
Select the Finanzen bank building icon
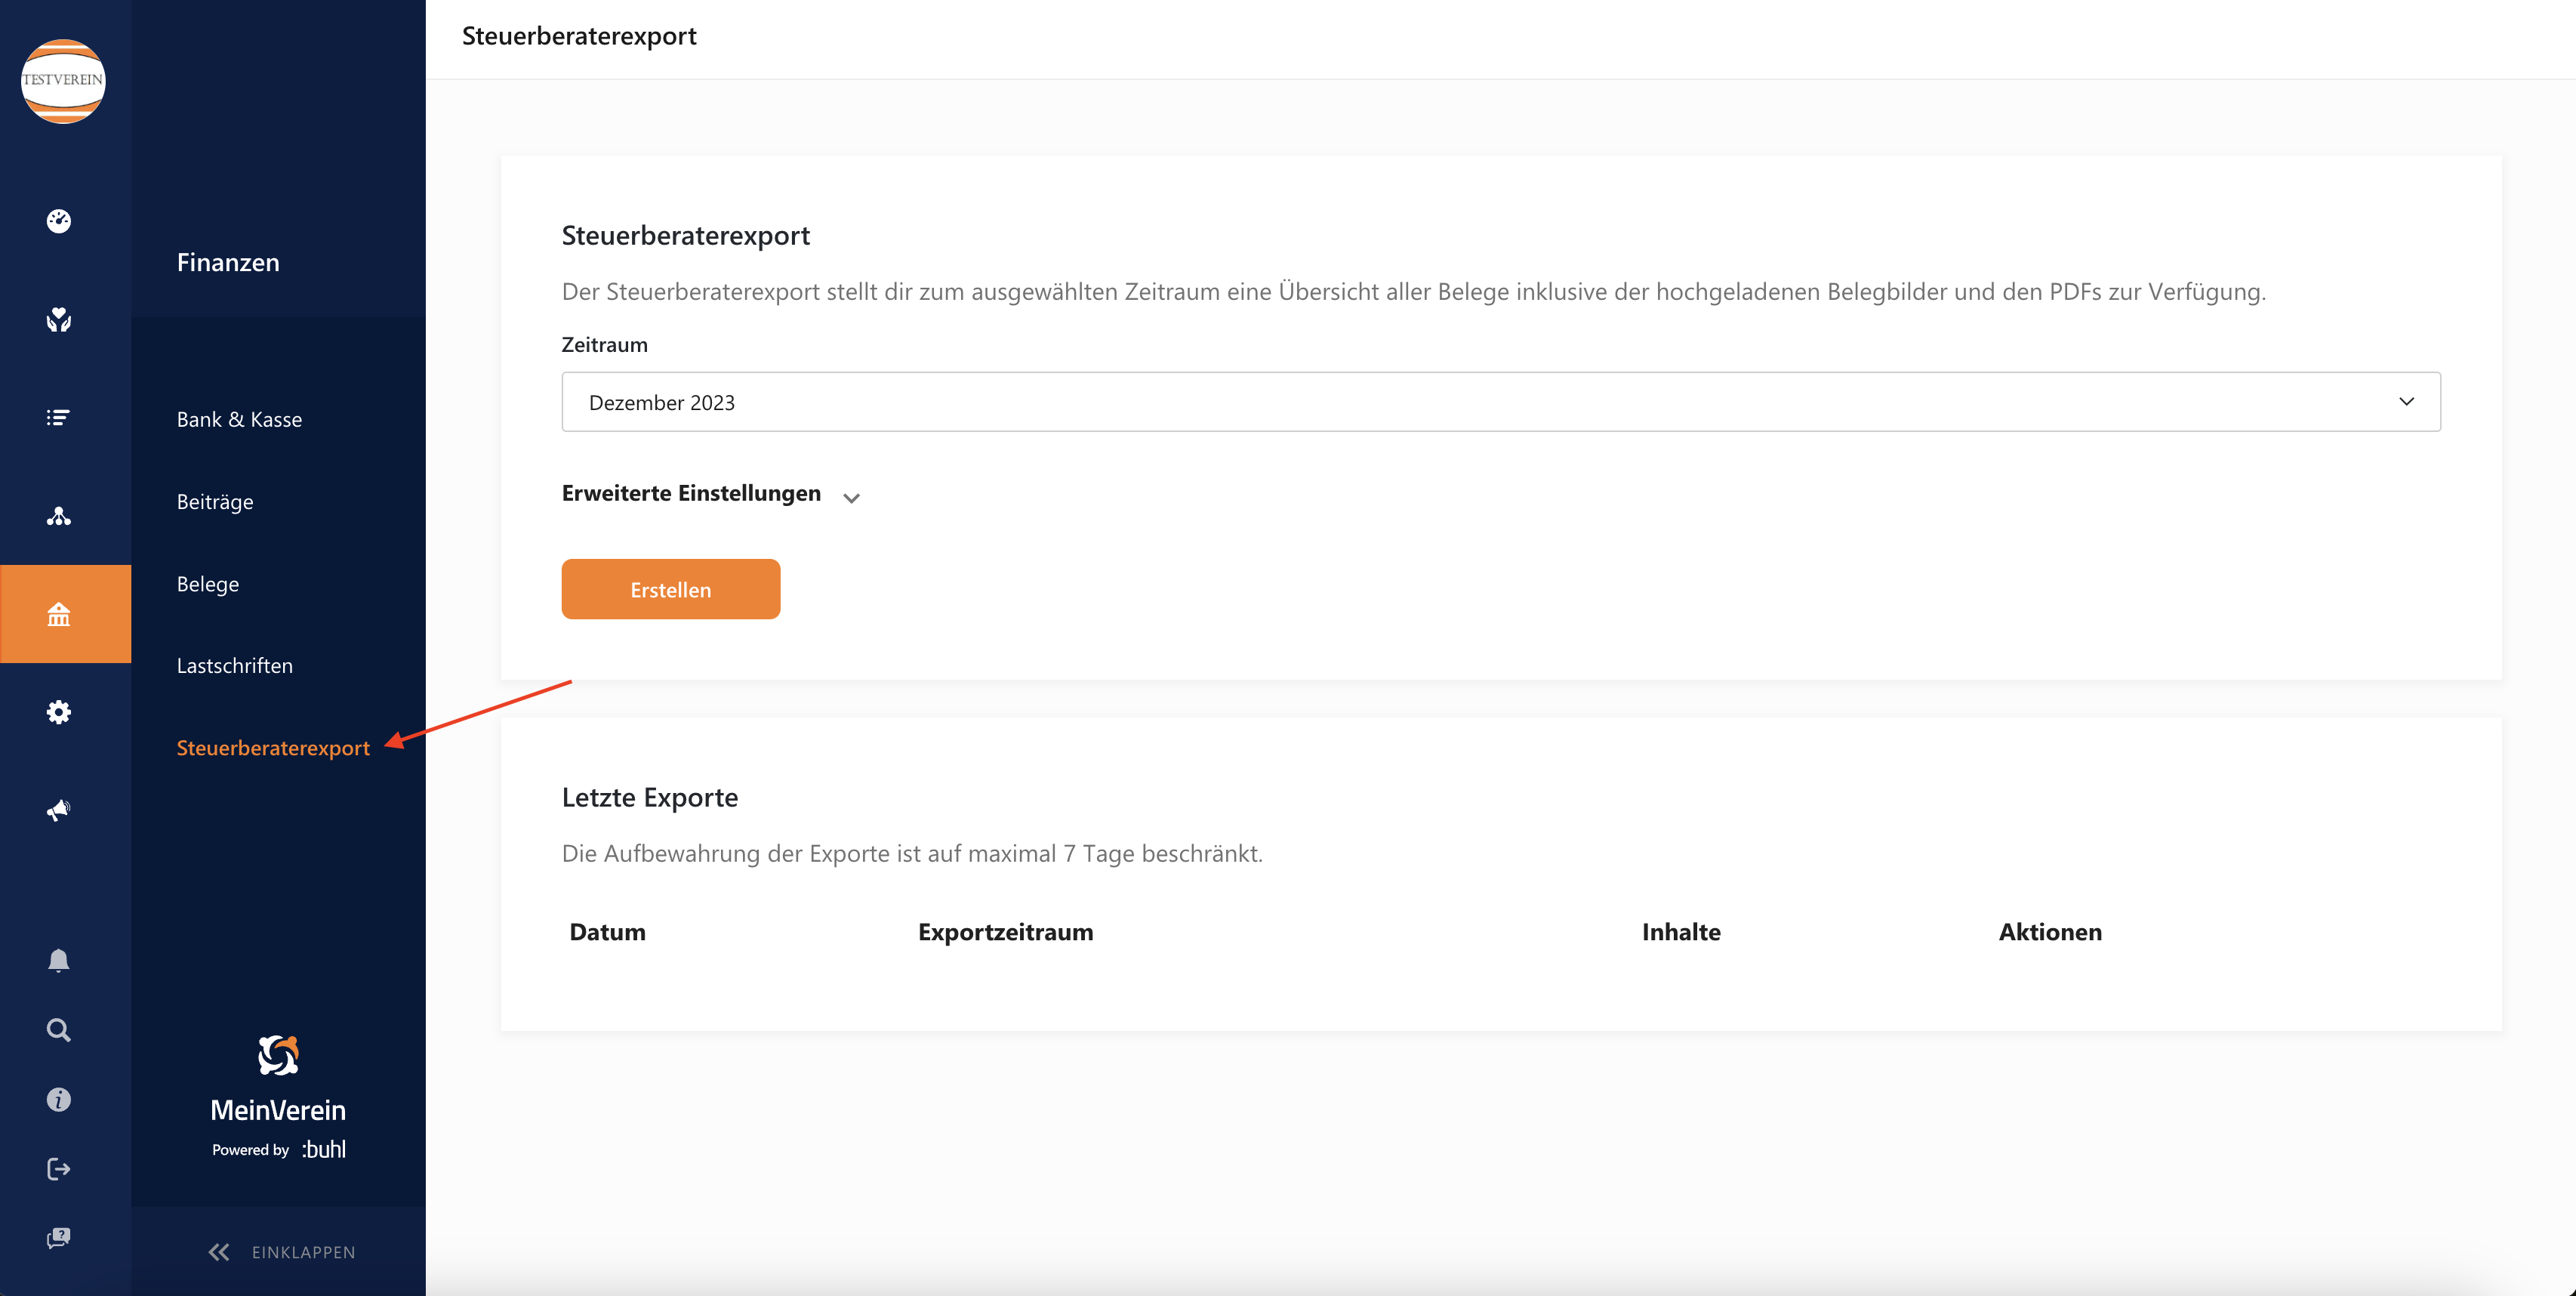59,614
